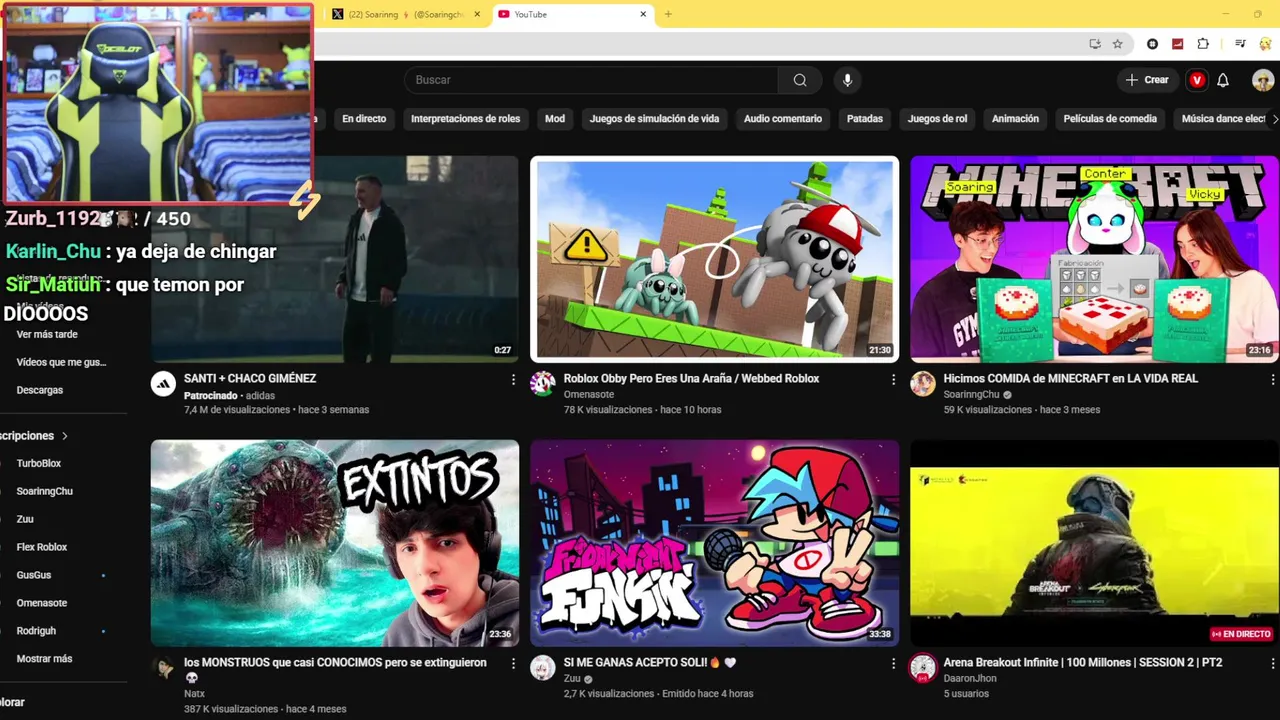
Task: Expand the subscriptions section chevron
Action: click(65, 436)
